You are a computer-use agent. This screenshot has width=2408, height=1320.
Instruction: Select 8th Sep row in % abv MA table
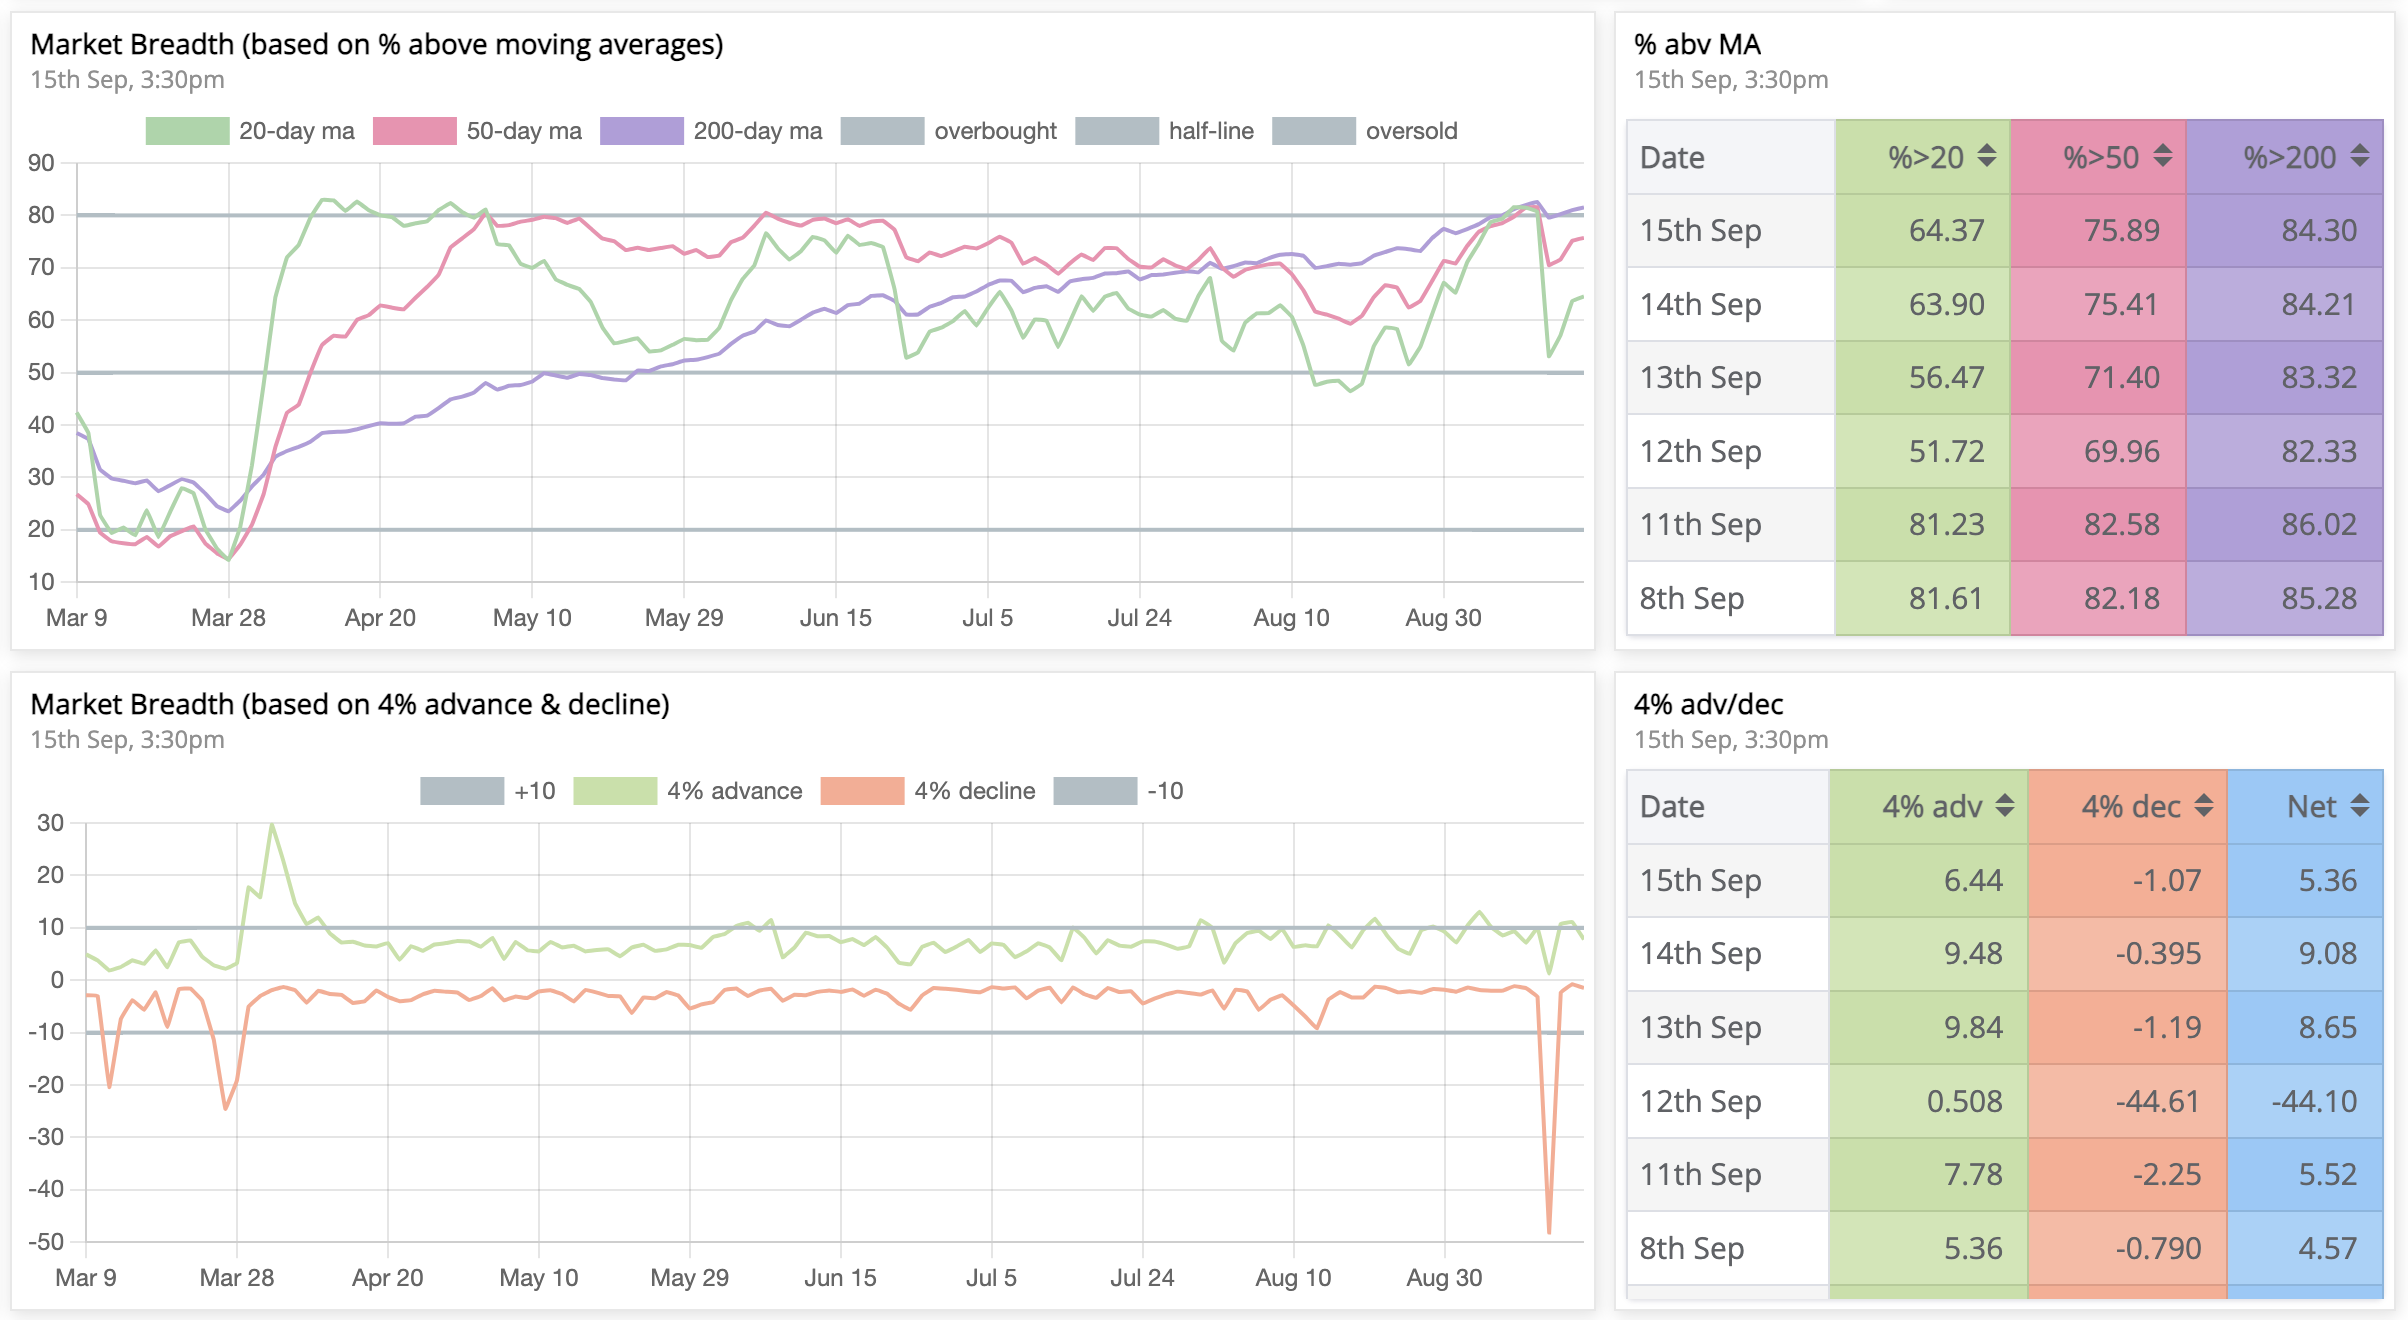2005,598
